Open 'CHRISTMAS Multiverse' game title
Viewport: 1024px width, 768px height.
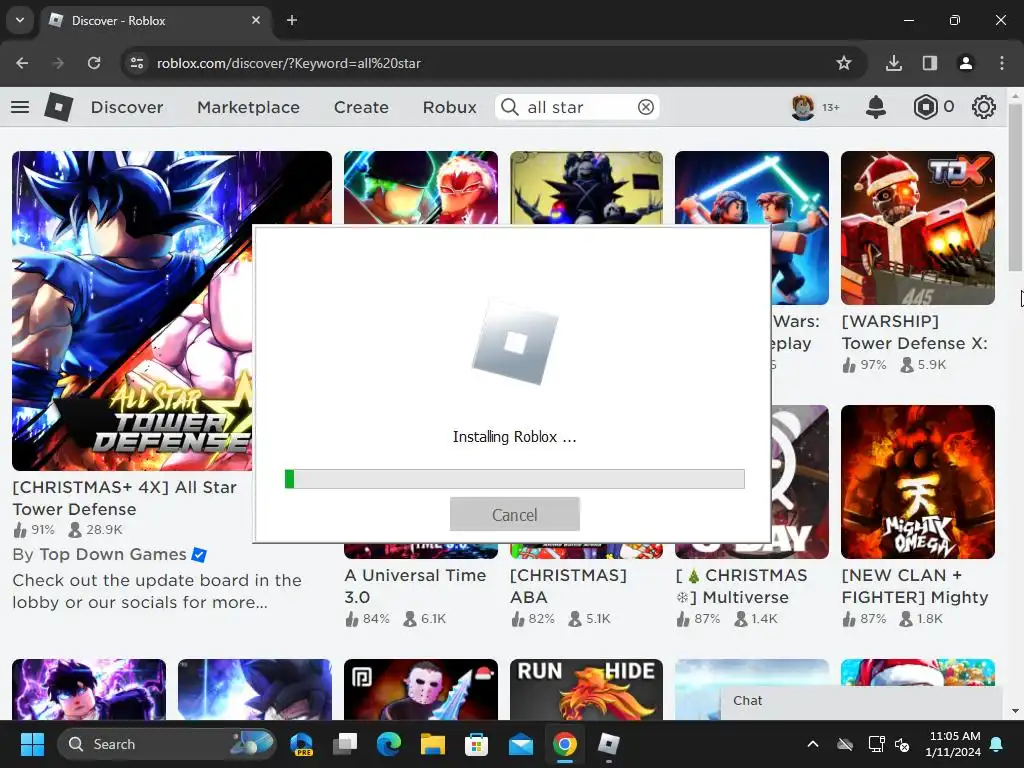(x=741, y=586)
